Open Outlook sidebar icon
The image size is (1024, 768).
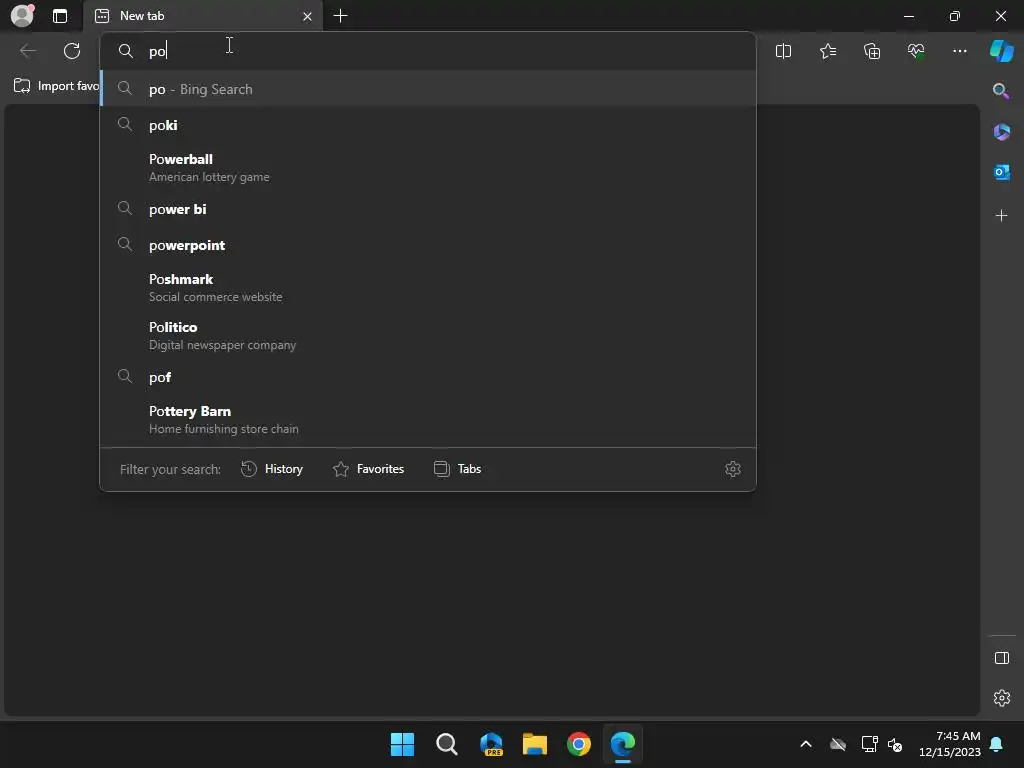tap(1001, 172)
